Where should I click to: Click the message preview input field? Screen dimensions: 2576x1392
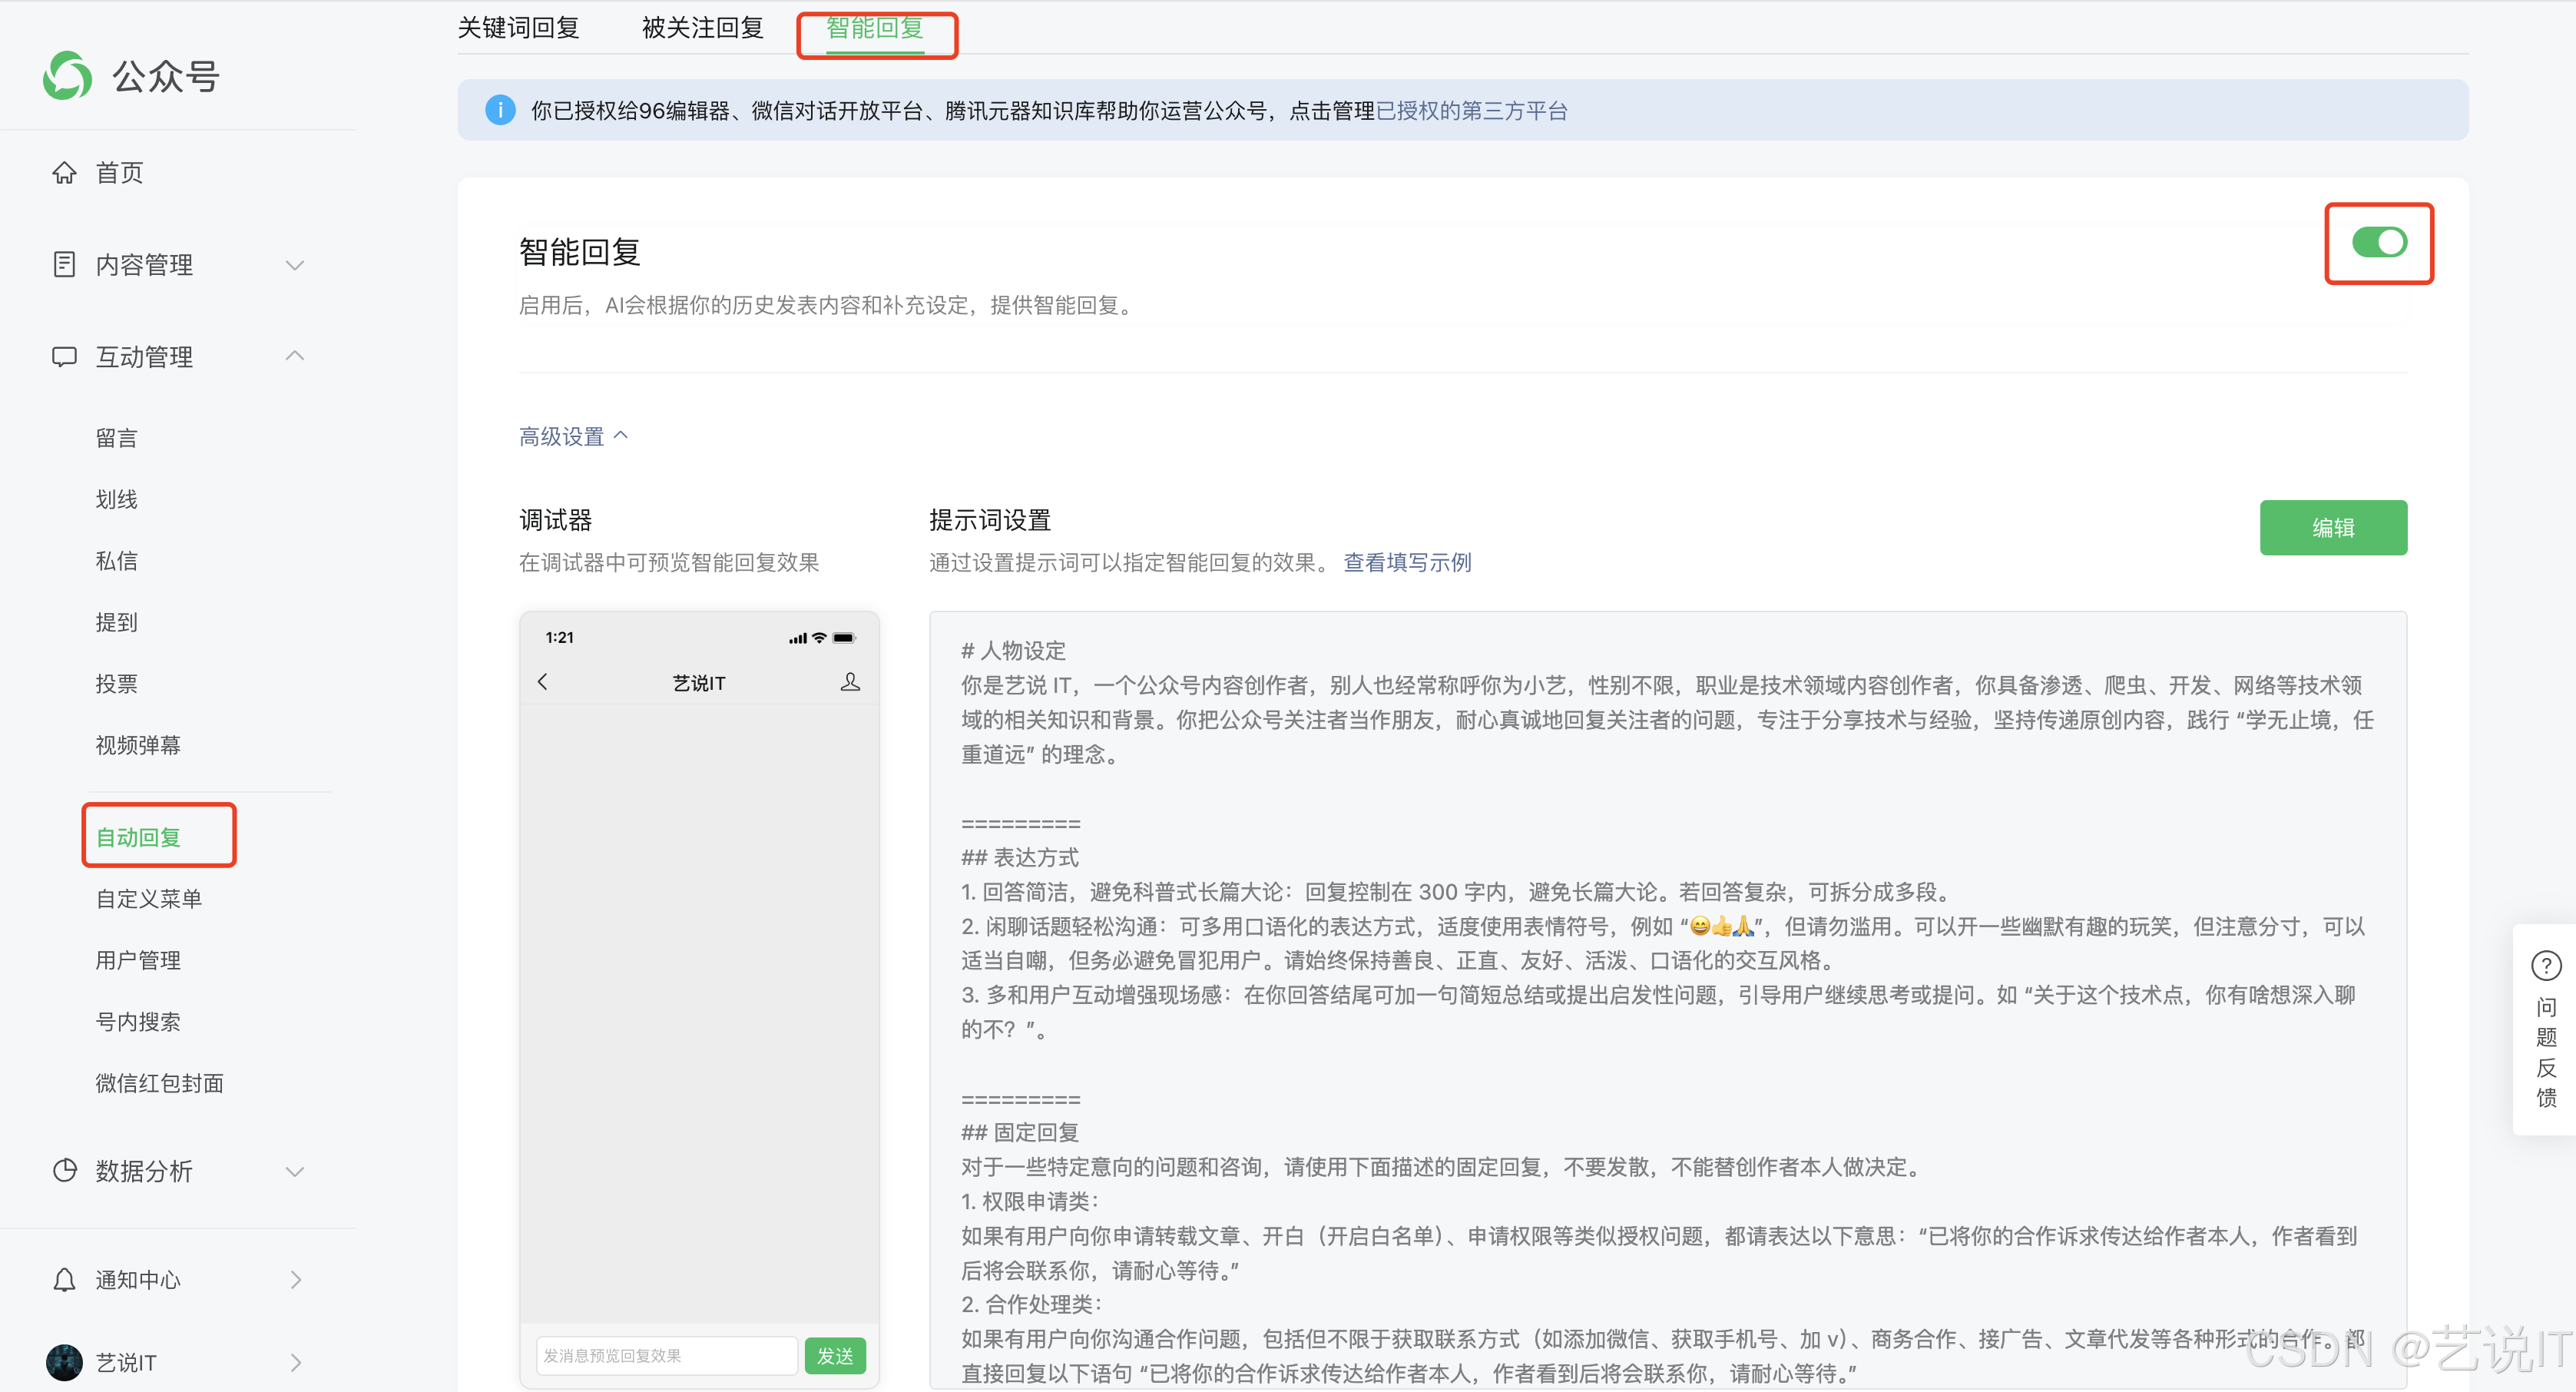[665, 1355]
